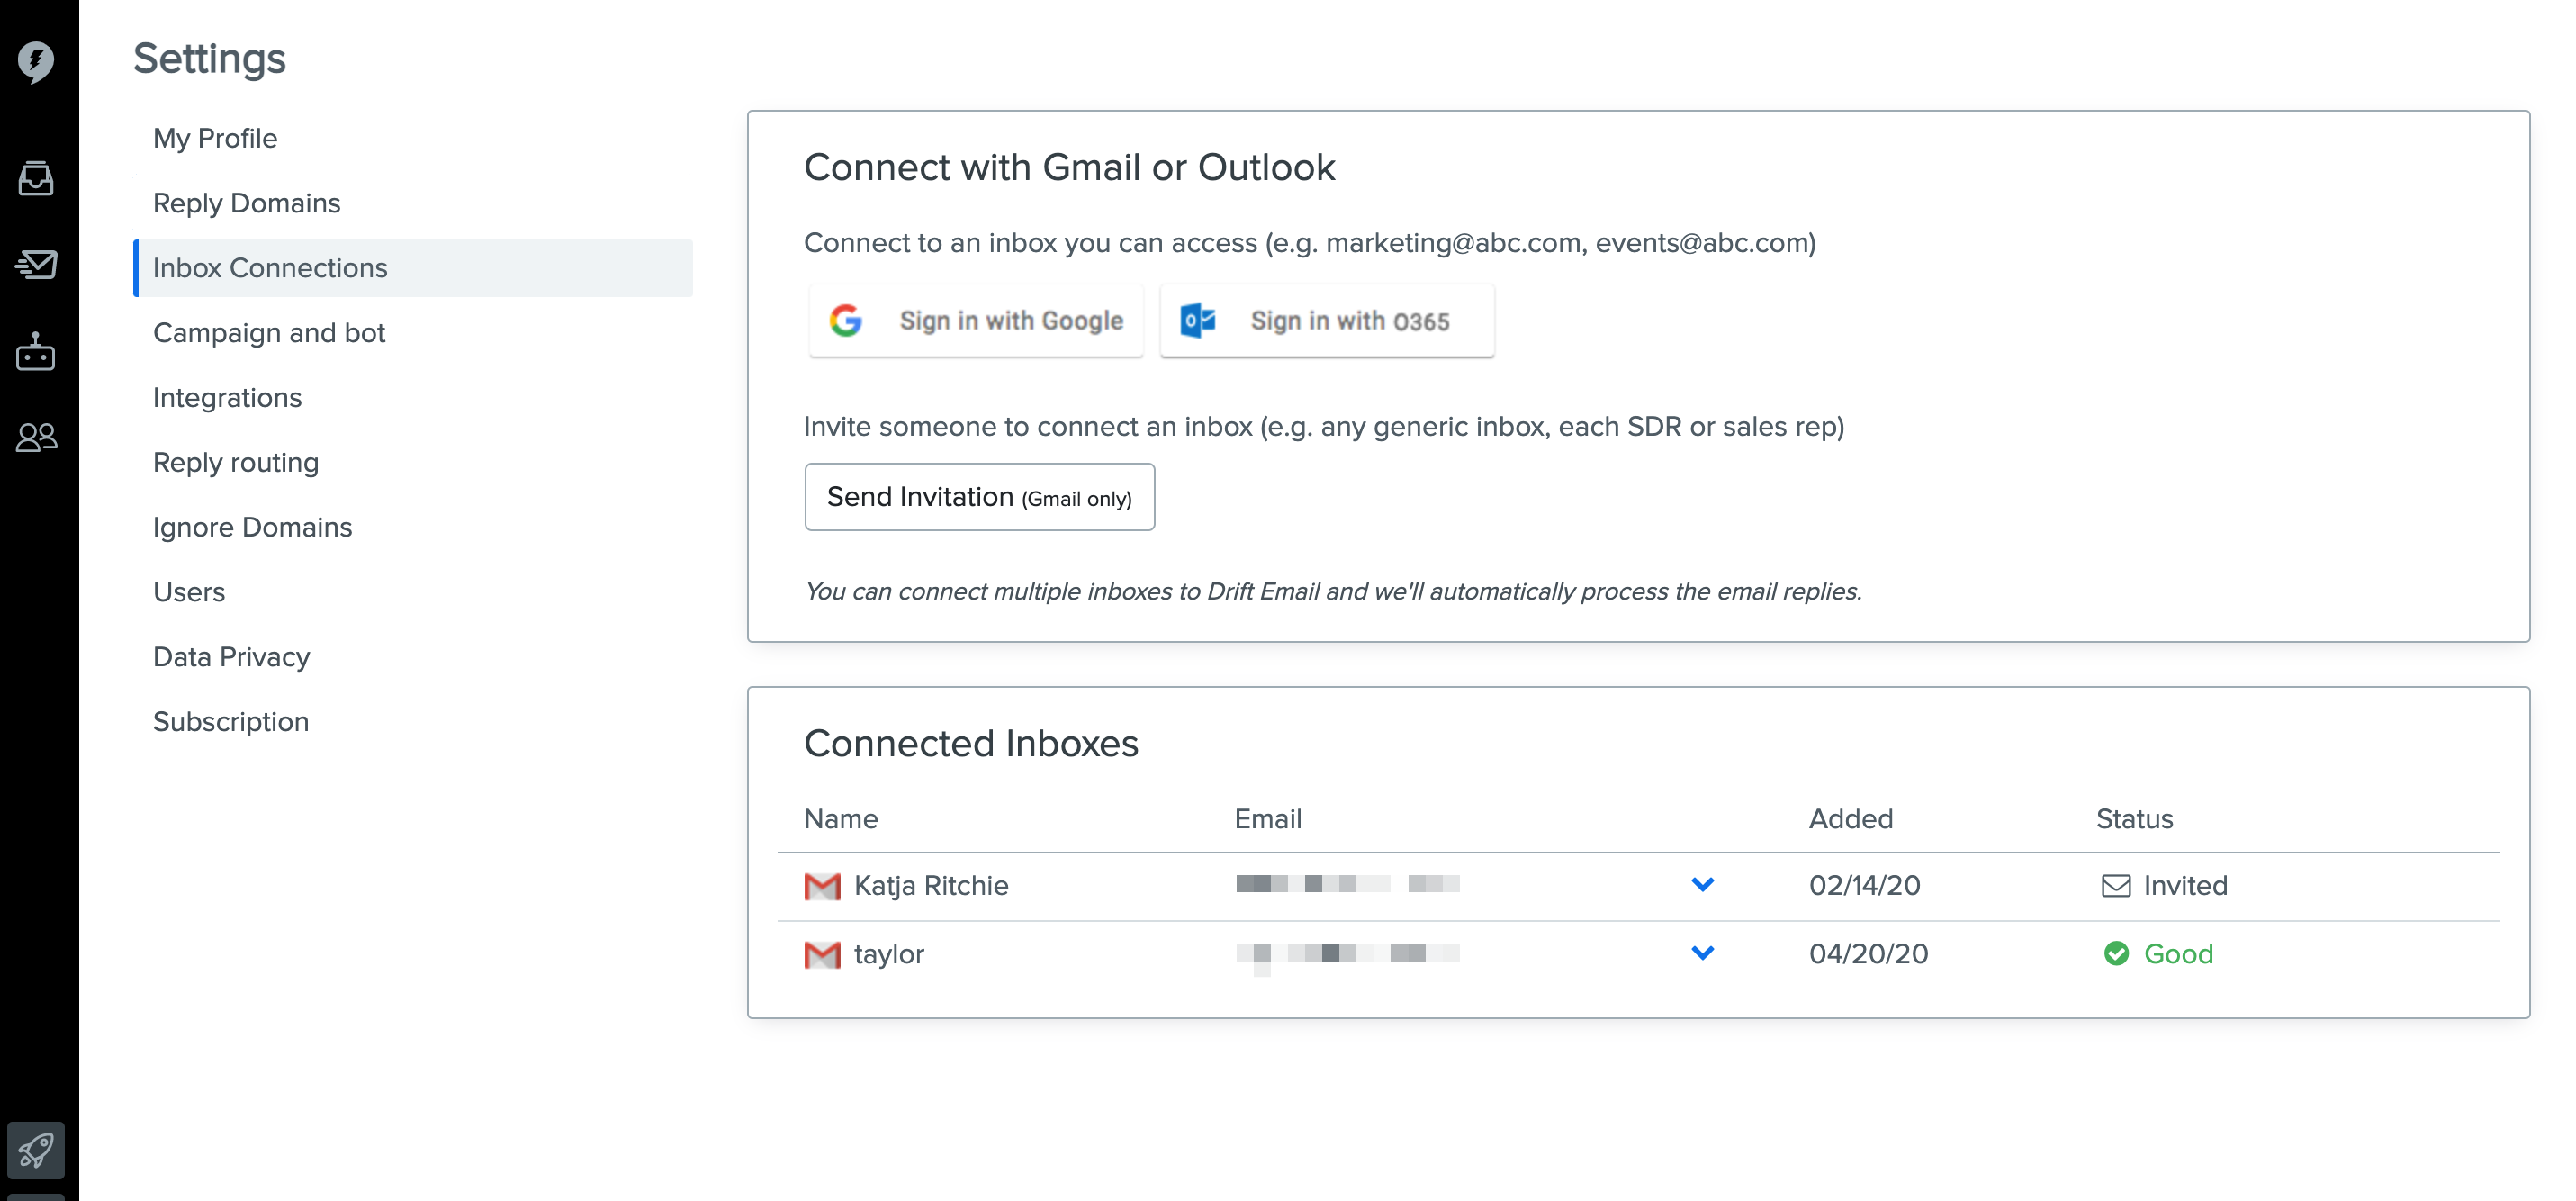Sign in with O365 button
This screenshot has width=2576, height=1201.
[1327, 321]
